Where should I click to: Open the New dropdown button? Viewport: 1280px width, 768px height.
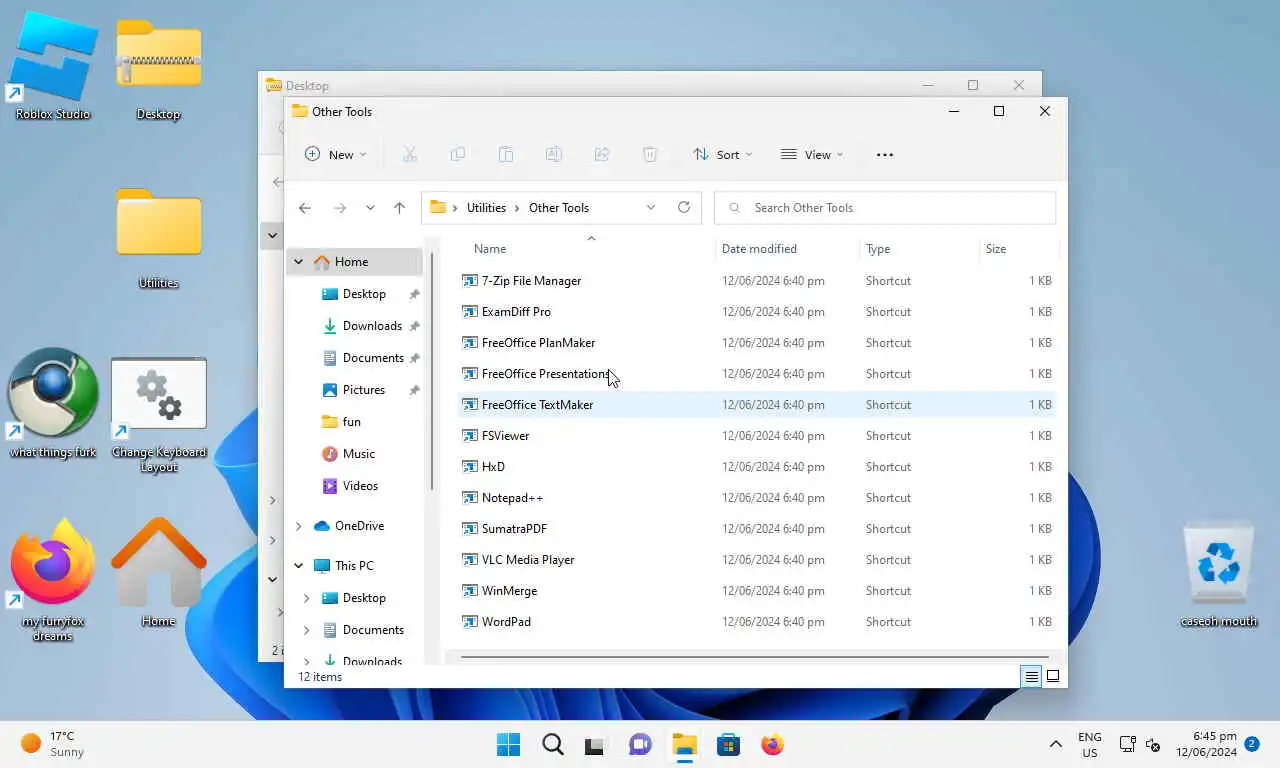tap(336, 154)
